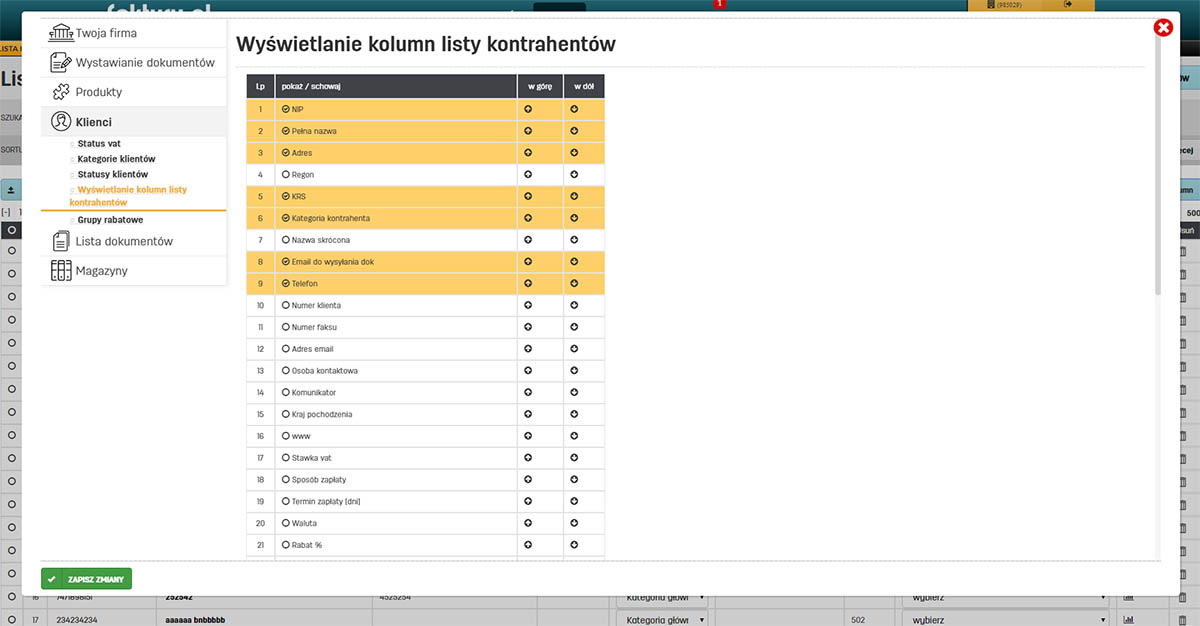Select Status vat in the Klienci submenu
1200x626 pixels.
pos(100,142)
